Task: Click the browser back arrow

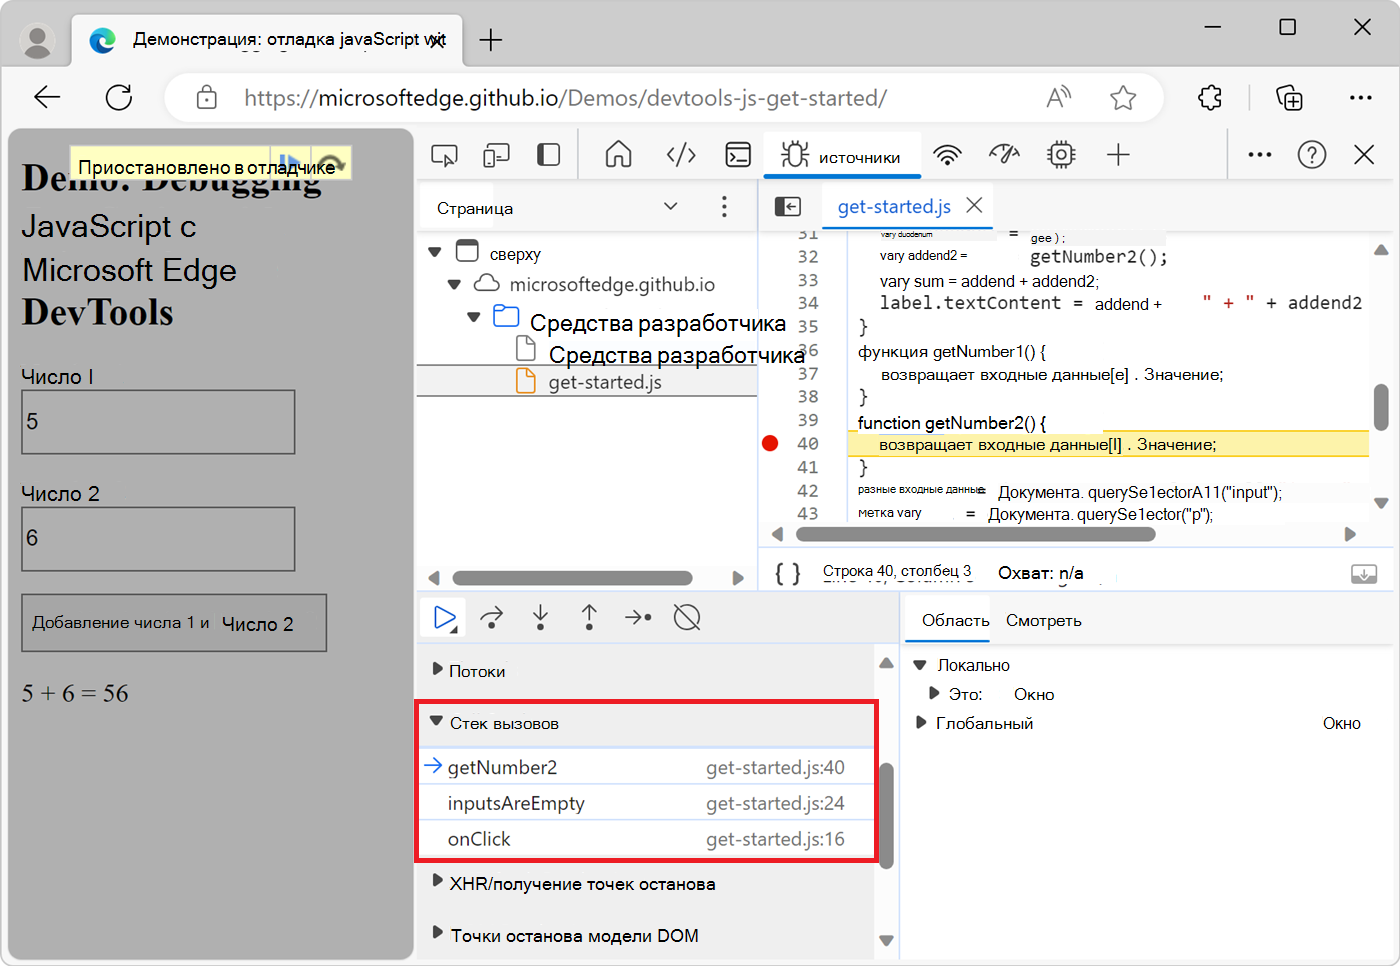Action: (x=47, y=97)
